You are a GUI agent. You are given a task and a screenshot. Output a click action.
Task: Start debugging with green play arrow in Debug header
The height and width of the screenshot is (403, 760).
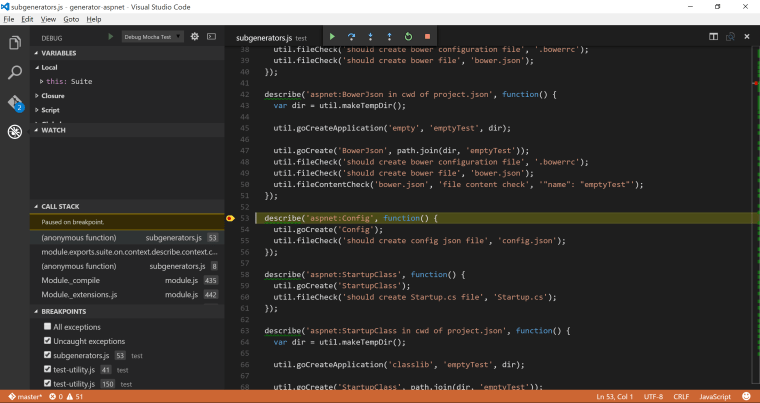tap(111, 36)
